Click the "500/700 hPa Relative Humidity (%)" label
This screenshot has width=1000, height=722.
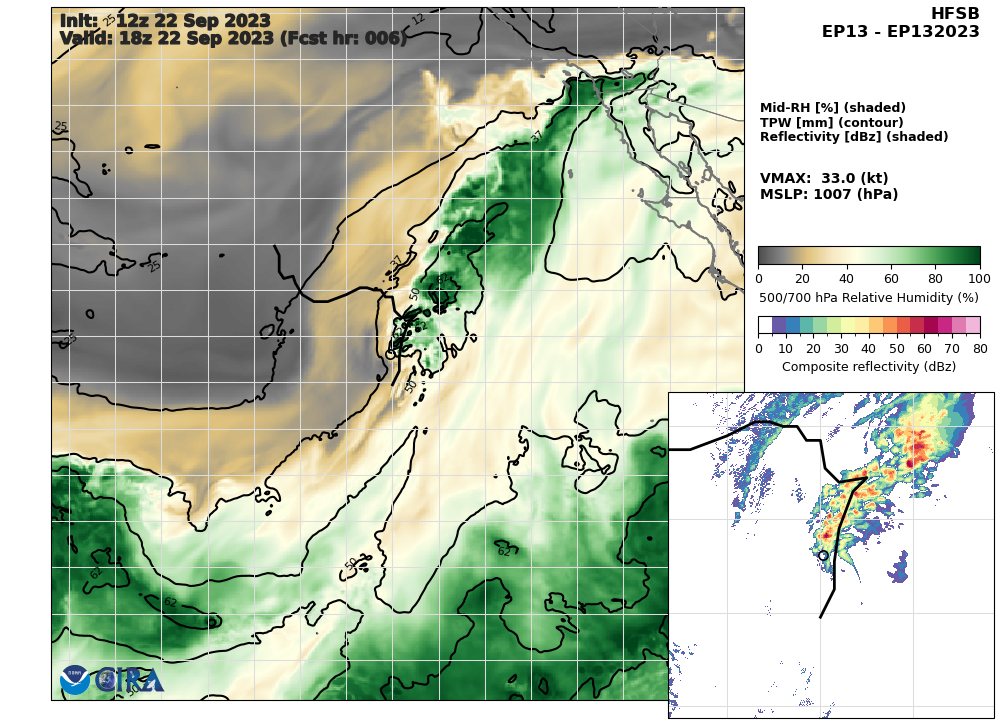tap(869, 298)
